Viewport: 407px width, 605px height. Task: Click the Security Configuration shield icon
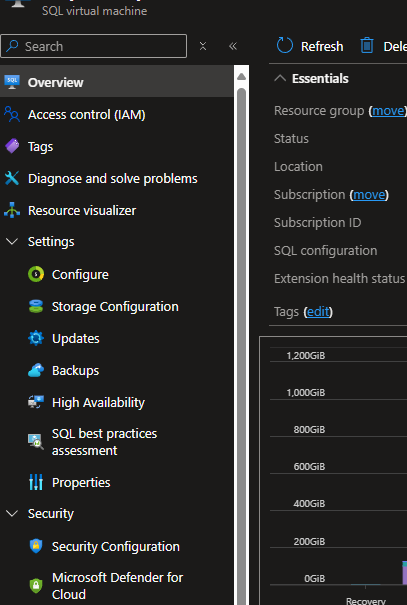pyautogui.click(x=36, y=546)
